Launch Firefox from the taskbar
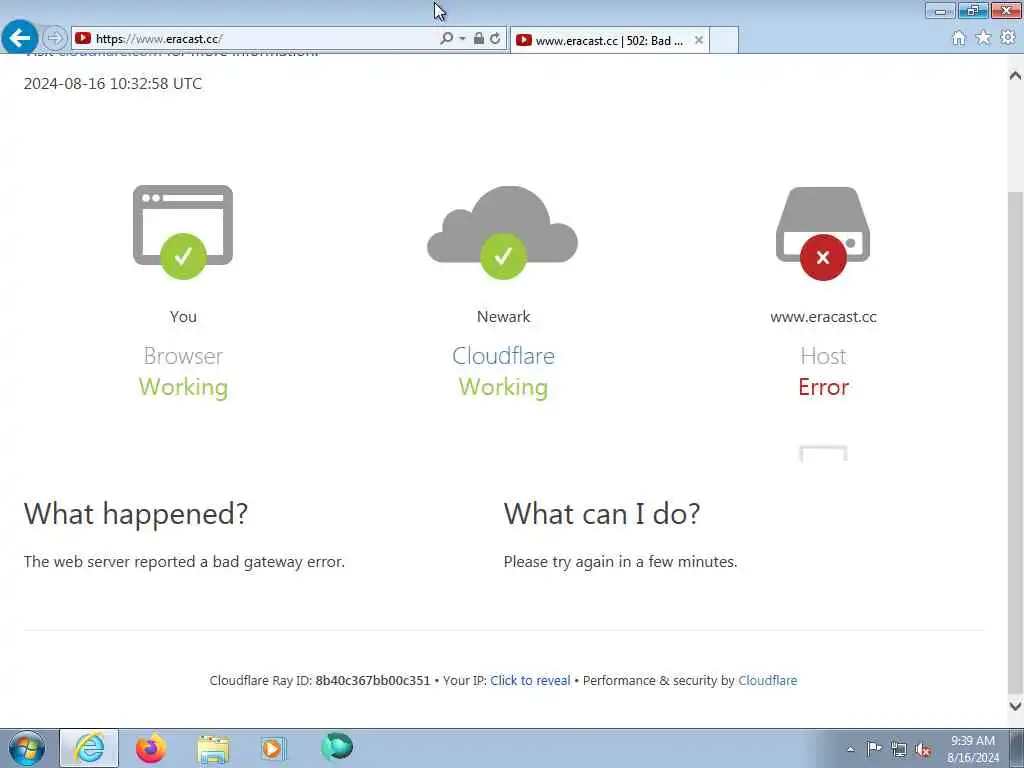 point(150,748)
